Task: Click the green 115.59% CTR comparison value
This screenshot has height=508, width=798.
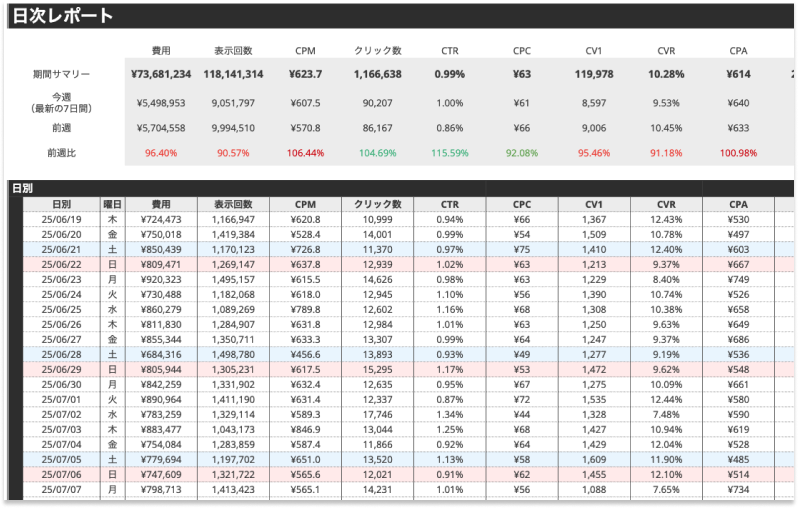Action: click(x=450, y=153)
